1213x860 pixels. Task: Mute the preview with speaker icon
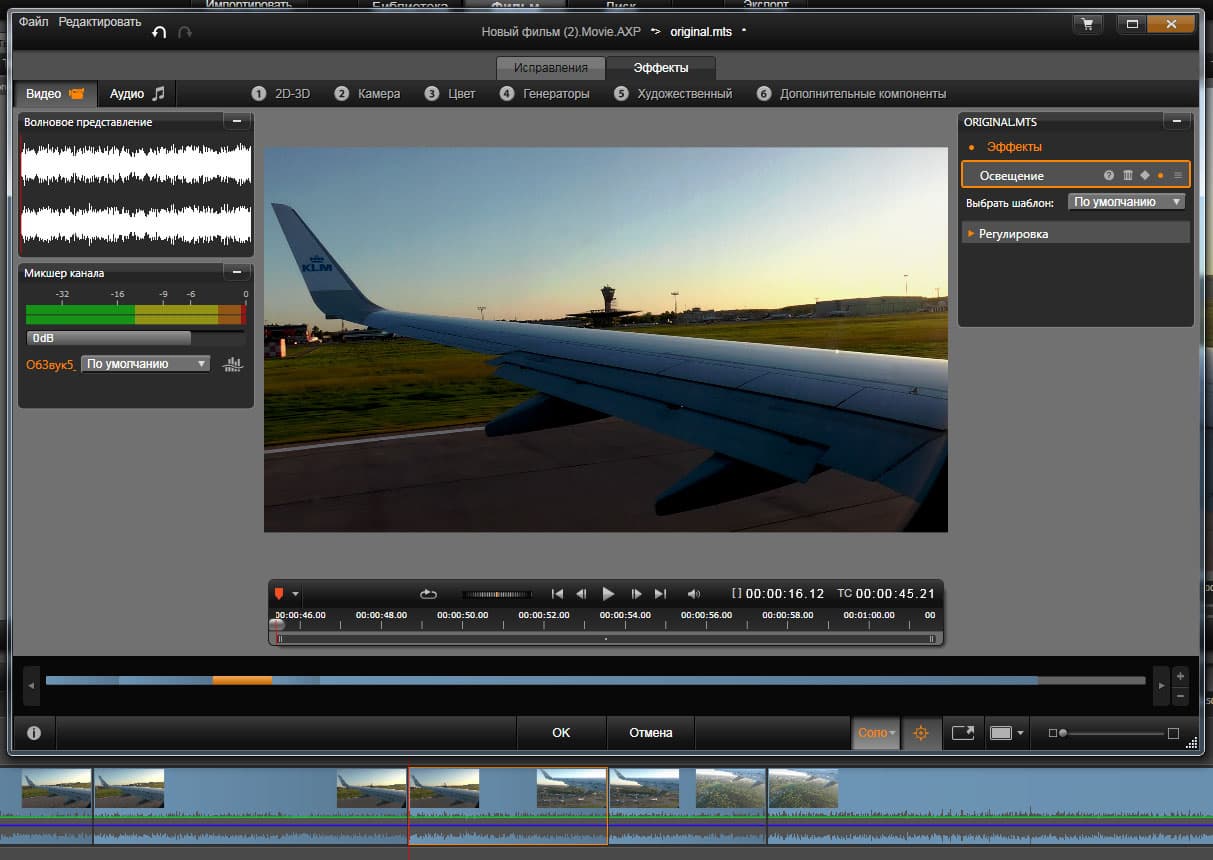click(x=695, y=594)
